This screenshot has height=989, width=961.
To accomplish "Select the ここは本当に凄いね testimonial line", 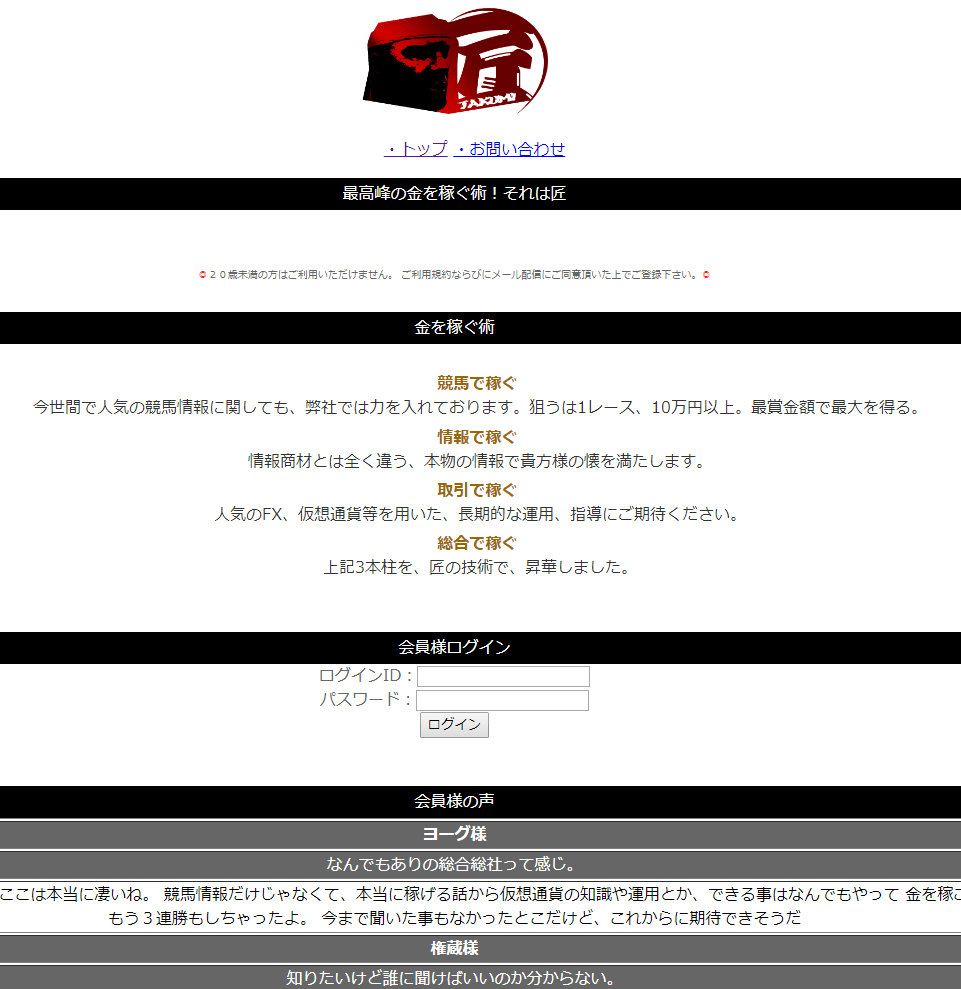I will coord(480,894).
